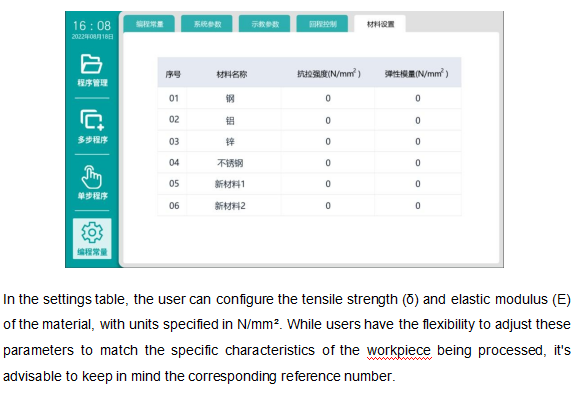This screenshot has width=587, height=395.
Task: Click the 16:08 clock display
Action: point(92,25)
